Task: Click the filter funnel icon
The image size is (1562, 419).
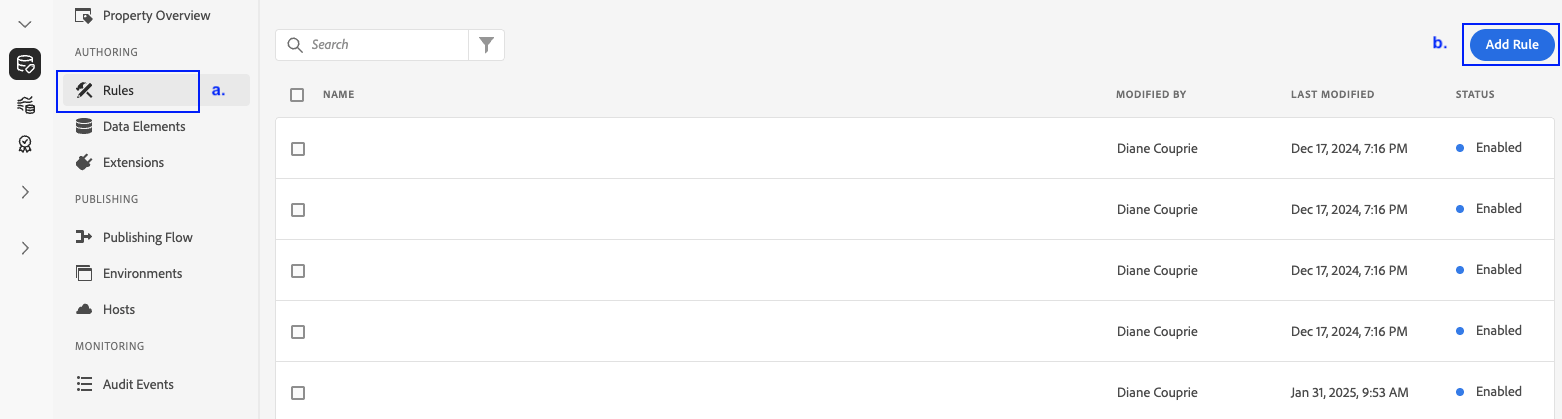Action: (x=486, y=45)
